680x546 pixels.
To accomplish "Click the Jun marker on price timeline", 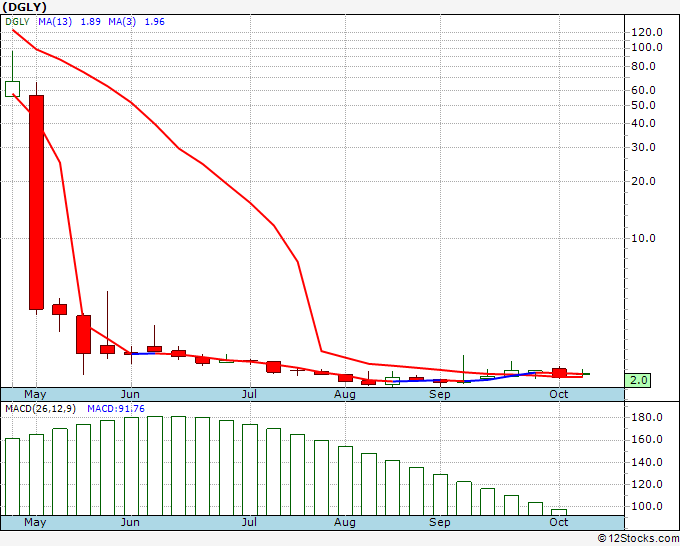I will coord(130,394).
